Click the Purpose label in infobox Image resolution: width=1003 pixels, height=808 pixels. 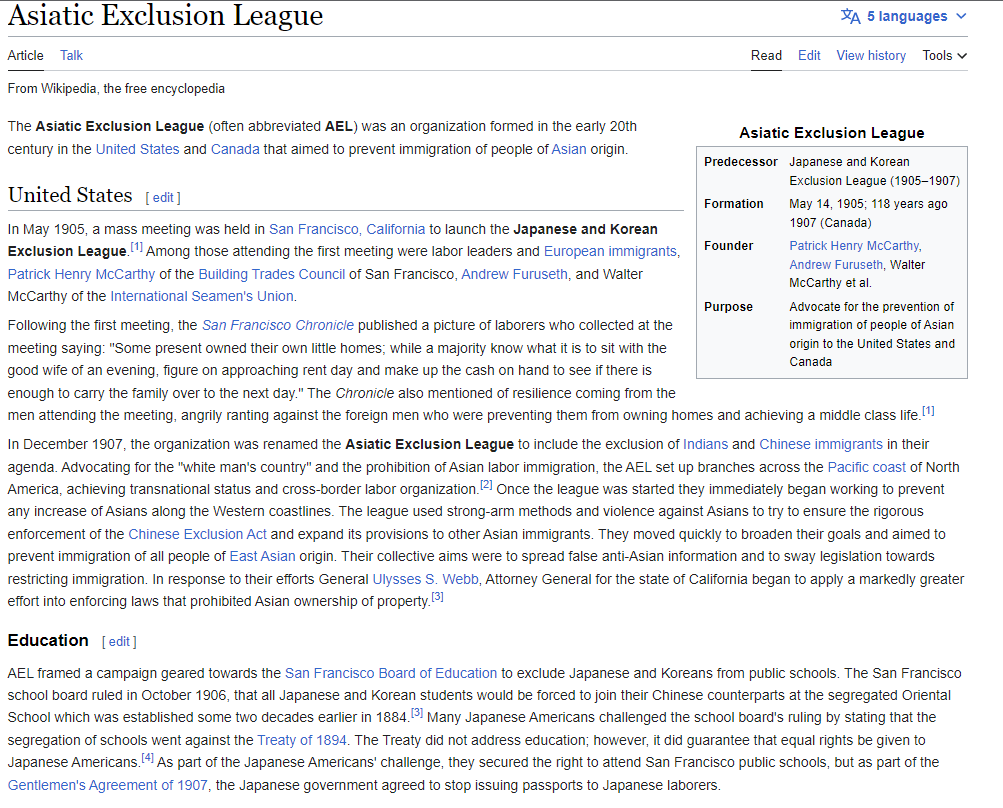729,306
